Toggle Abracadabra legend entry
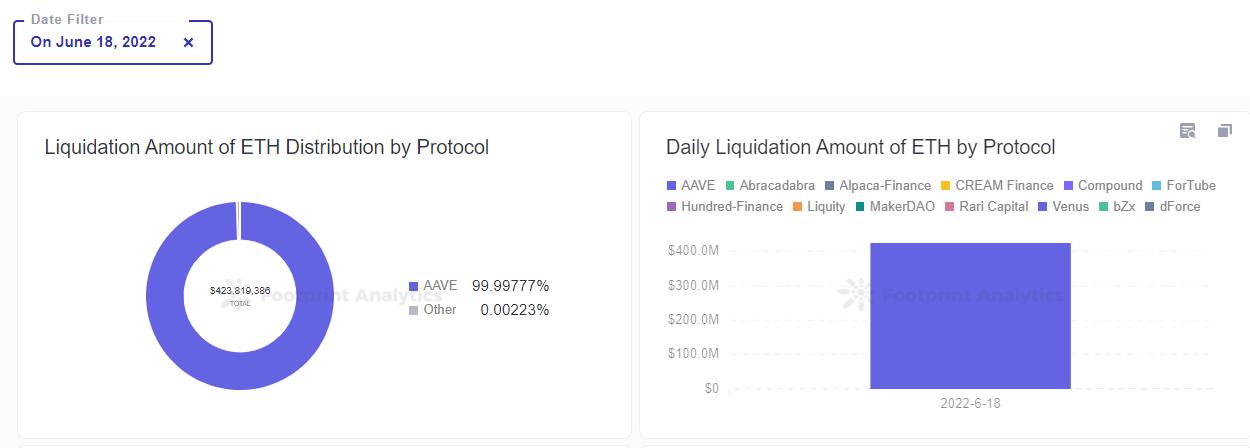Viewport: 1250px width, 448px height. click(769, 186)
